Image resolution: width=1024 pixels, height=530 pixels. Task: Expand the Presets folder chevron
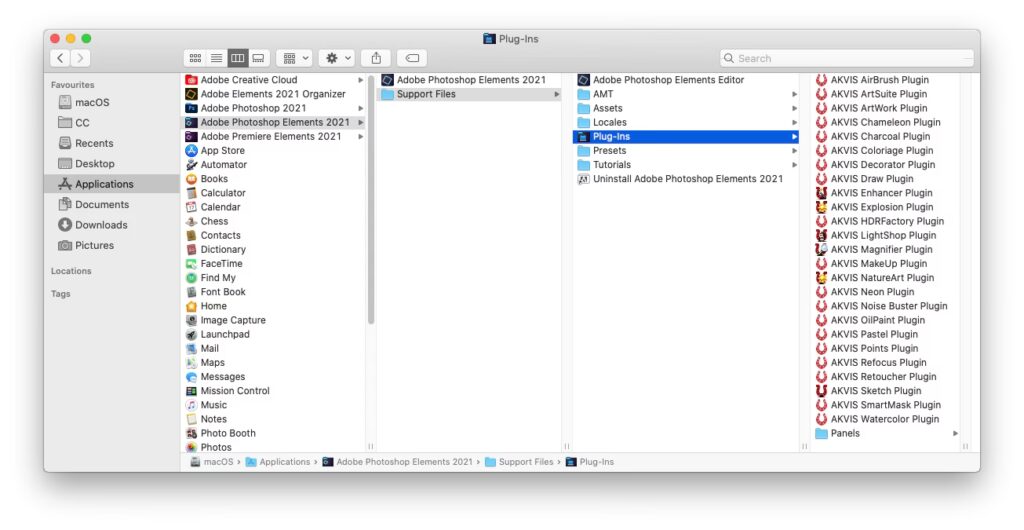(794, 151)
